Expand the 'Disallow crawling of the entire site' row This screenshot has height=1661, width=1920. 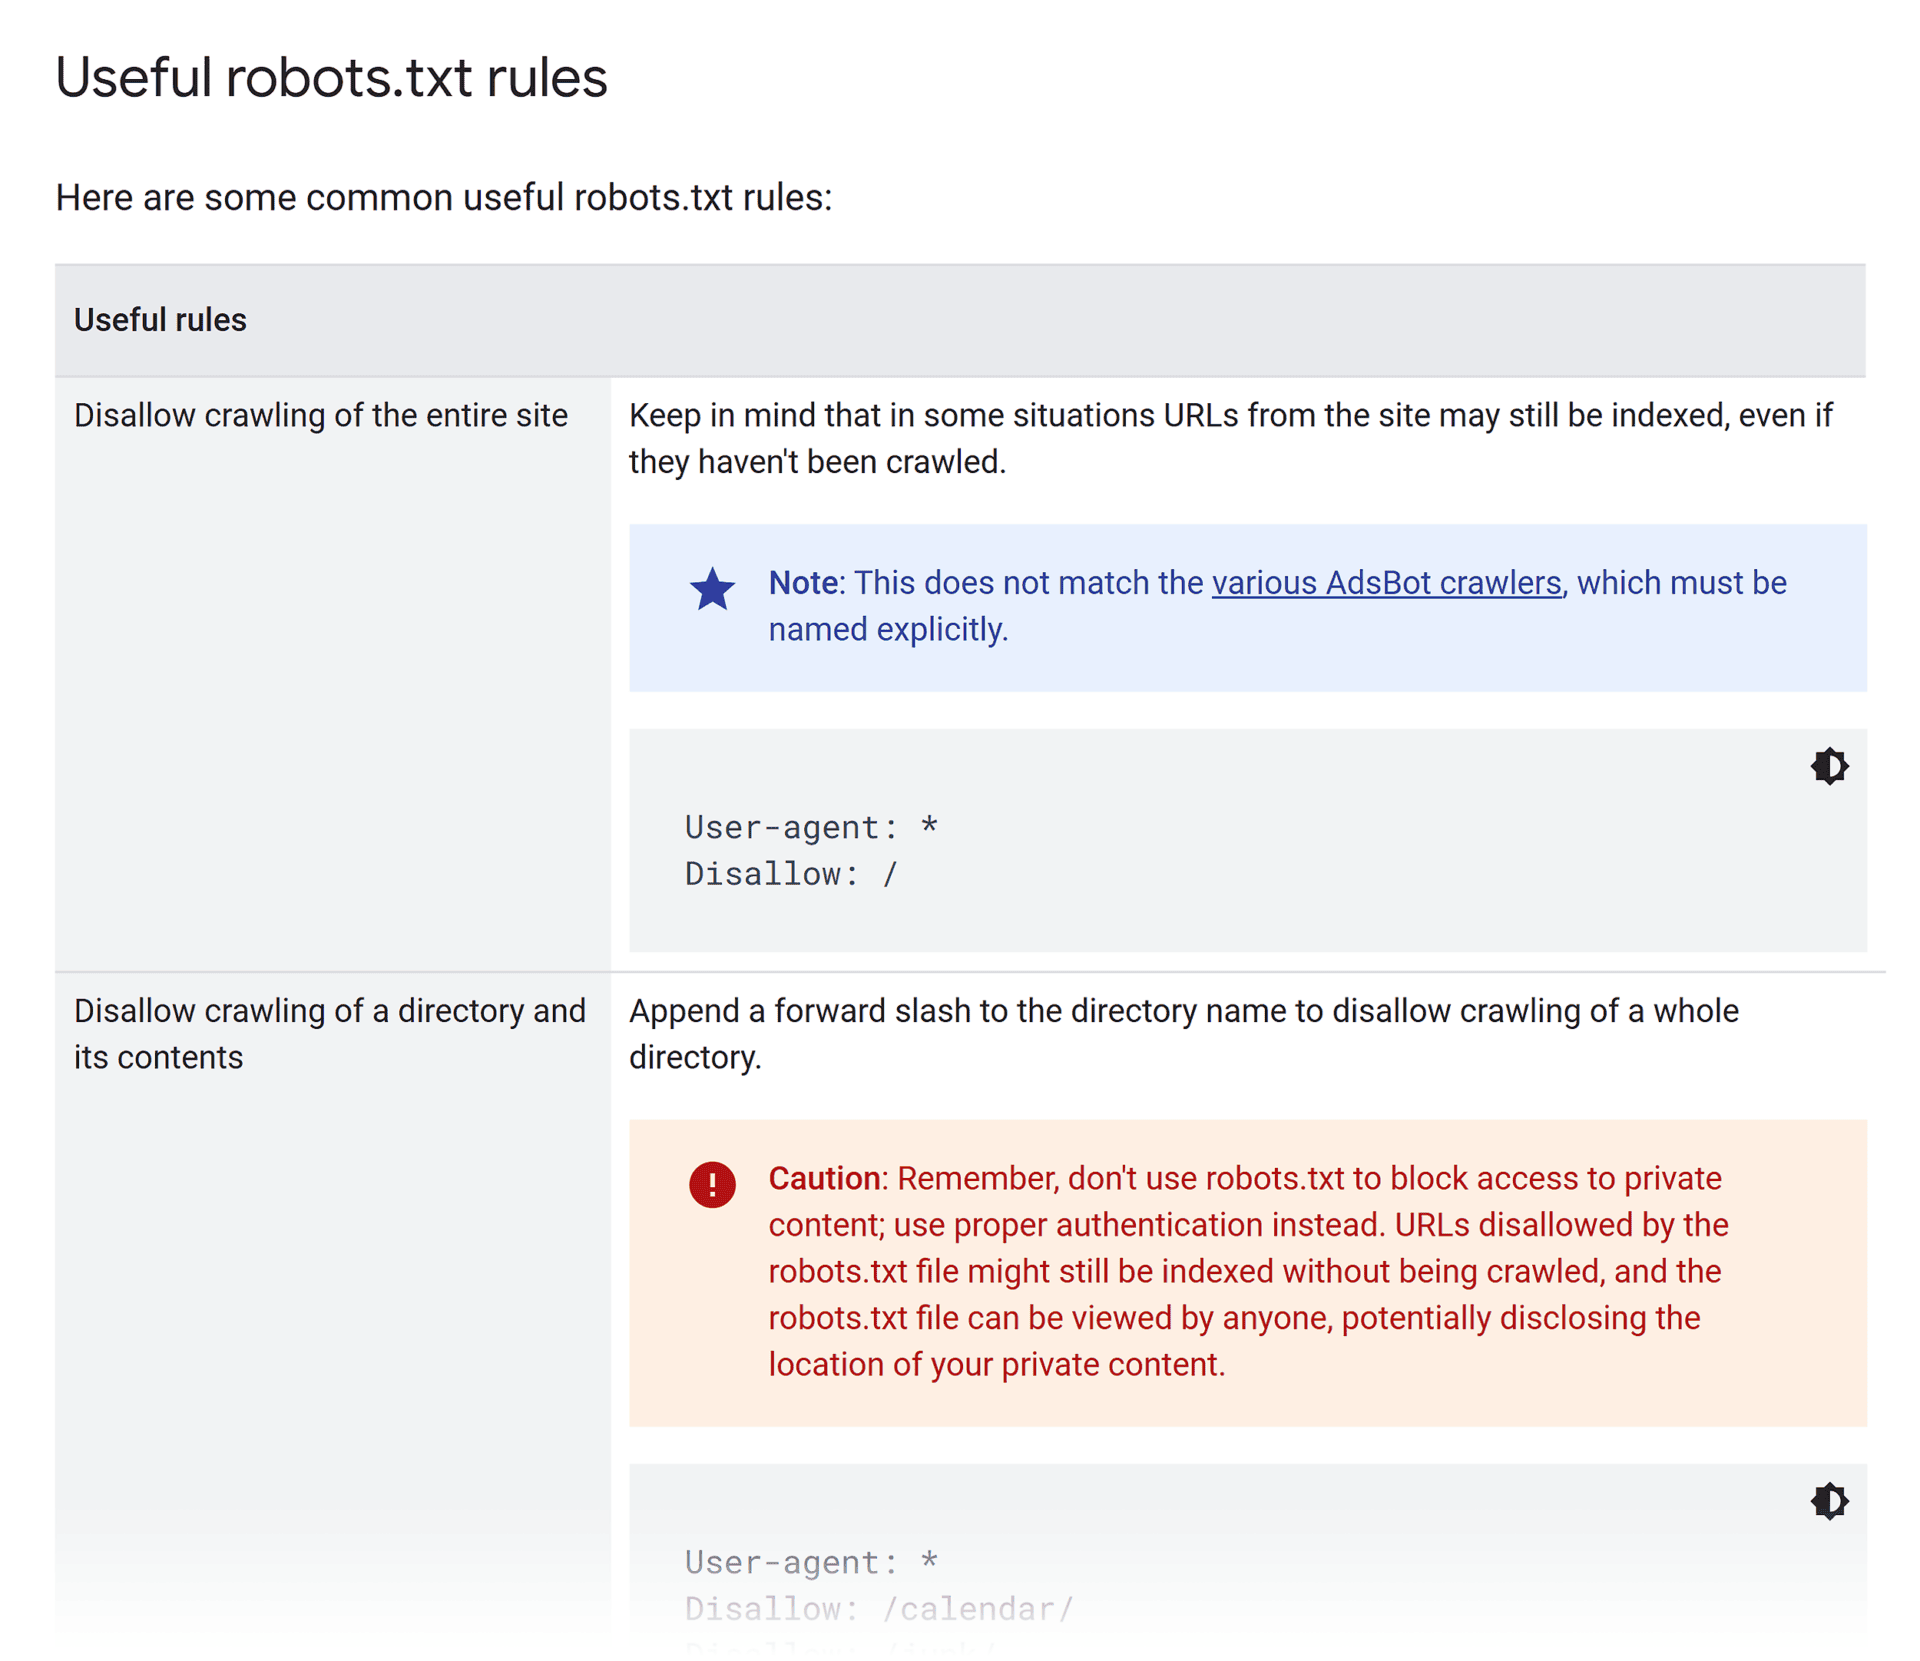tap(321, 415)
